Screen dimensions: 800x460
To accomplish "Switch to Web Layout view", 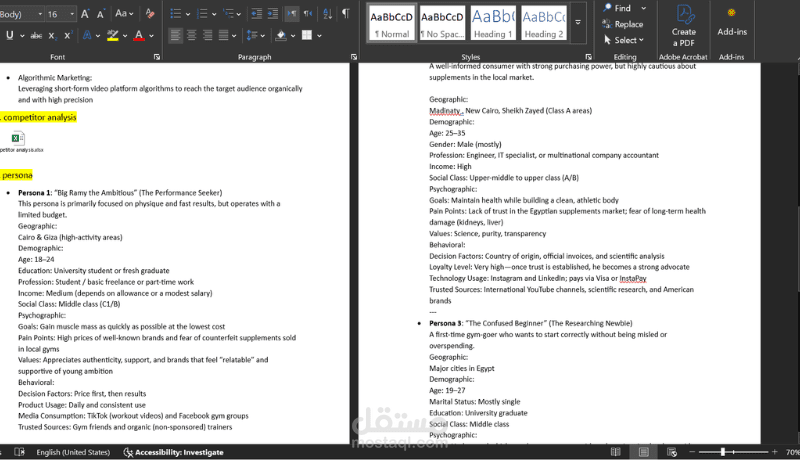I will (672, 452).
